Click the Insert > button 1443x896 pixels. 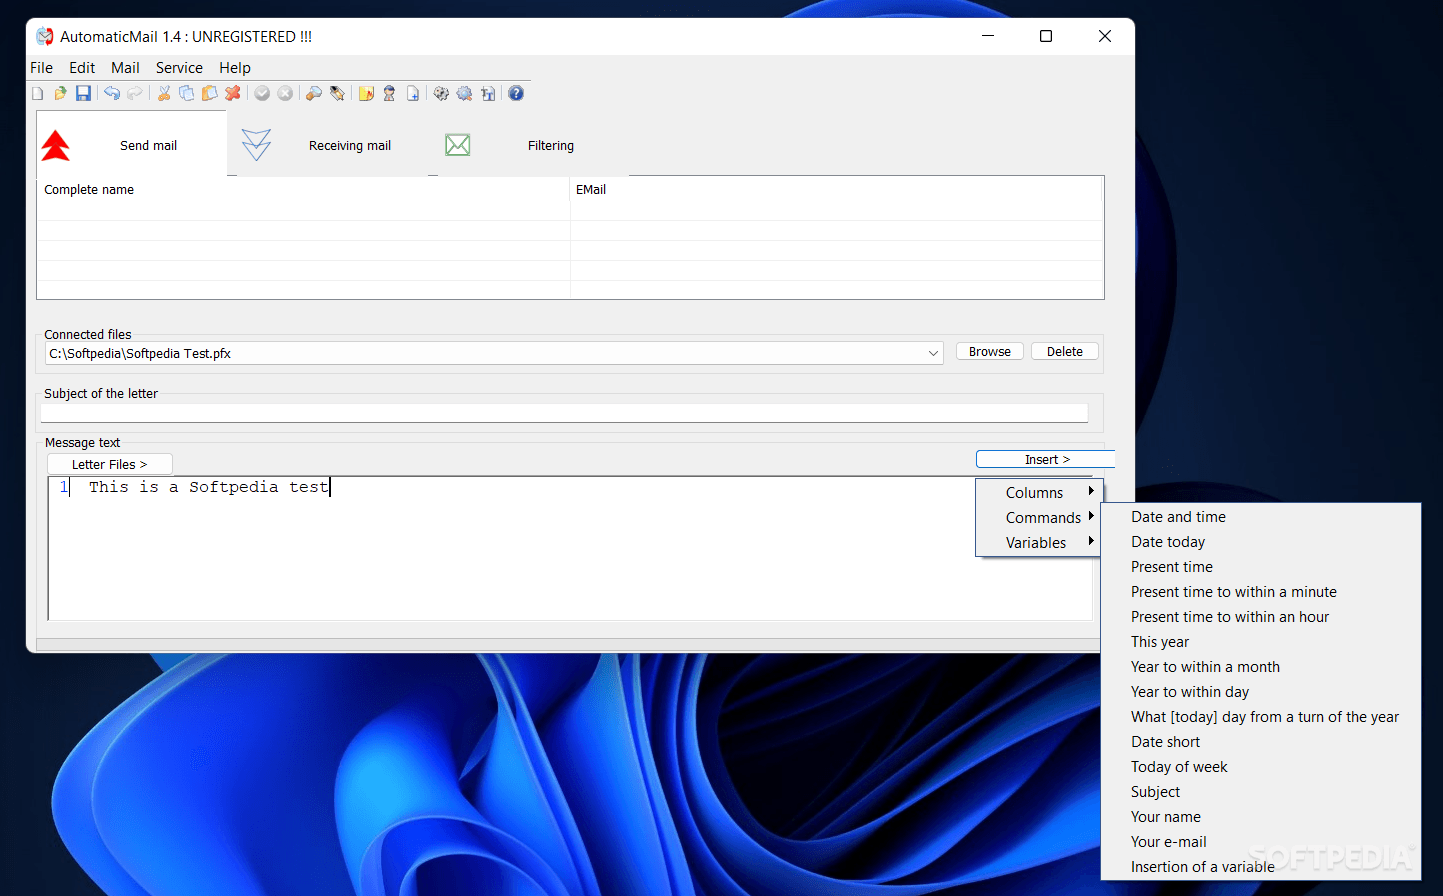tap(1046, 459)
